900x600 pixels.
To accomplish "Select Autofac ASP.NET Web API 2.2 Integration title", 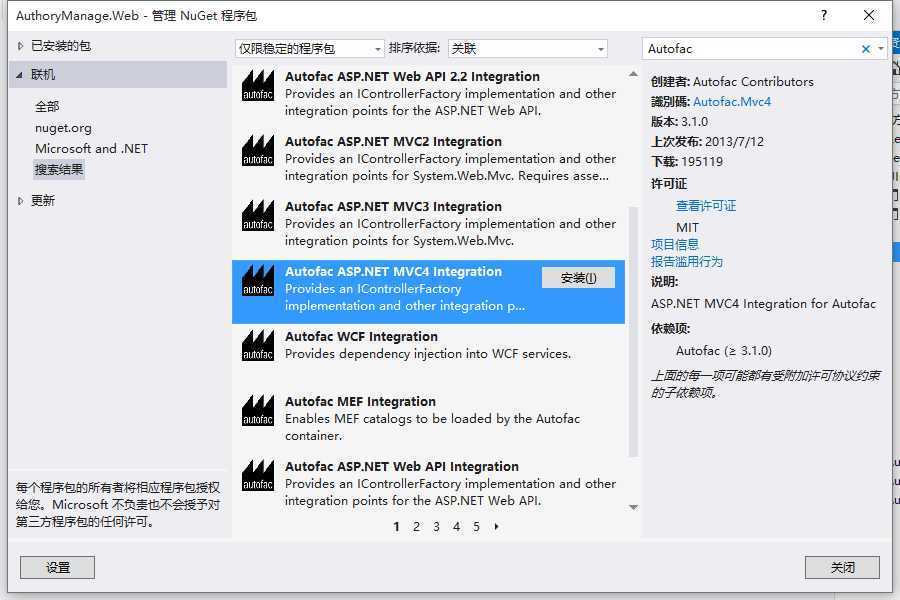I will tap(412, 76).
